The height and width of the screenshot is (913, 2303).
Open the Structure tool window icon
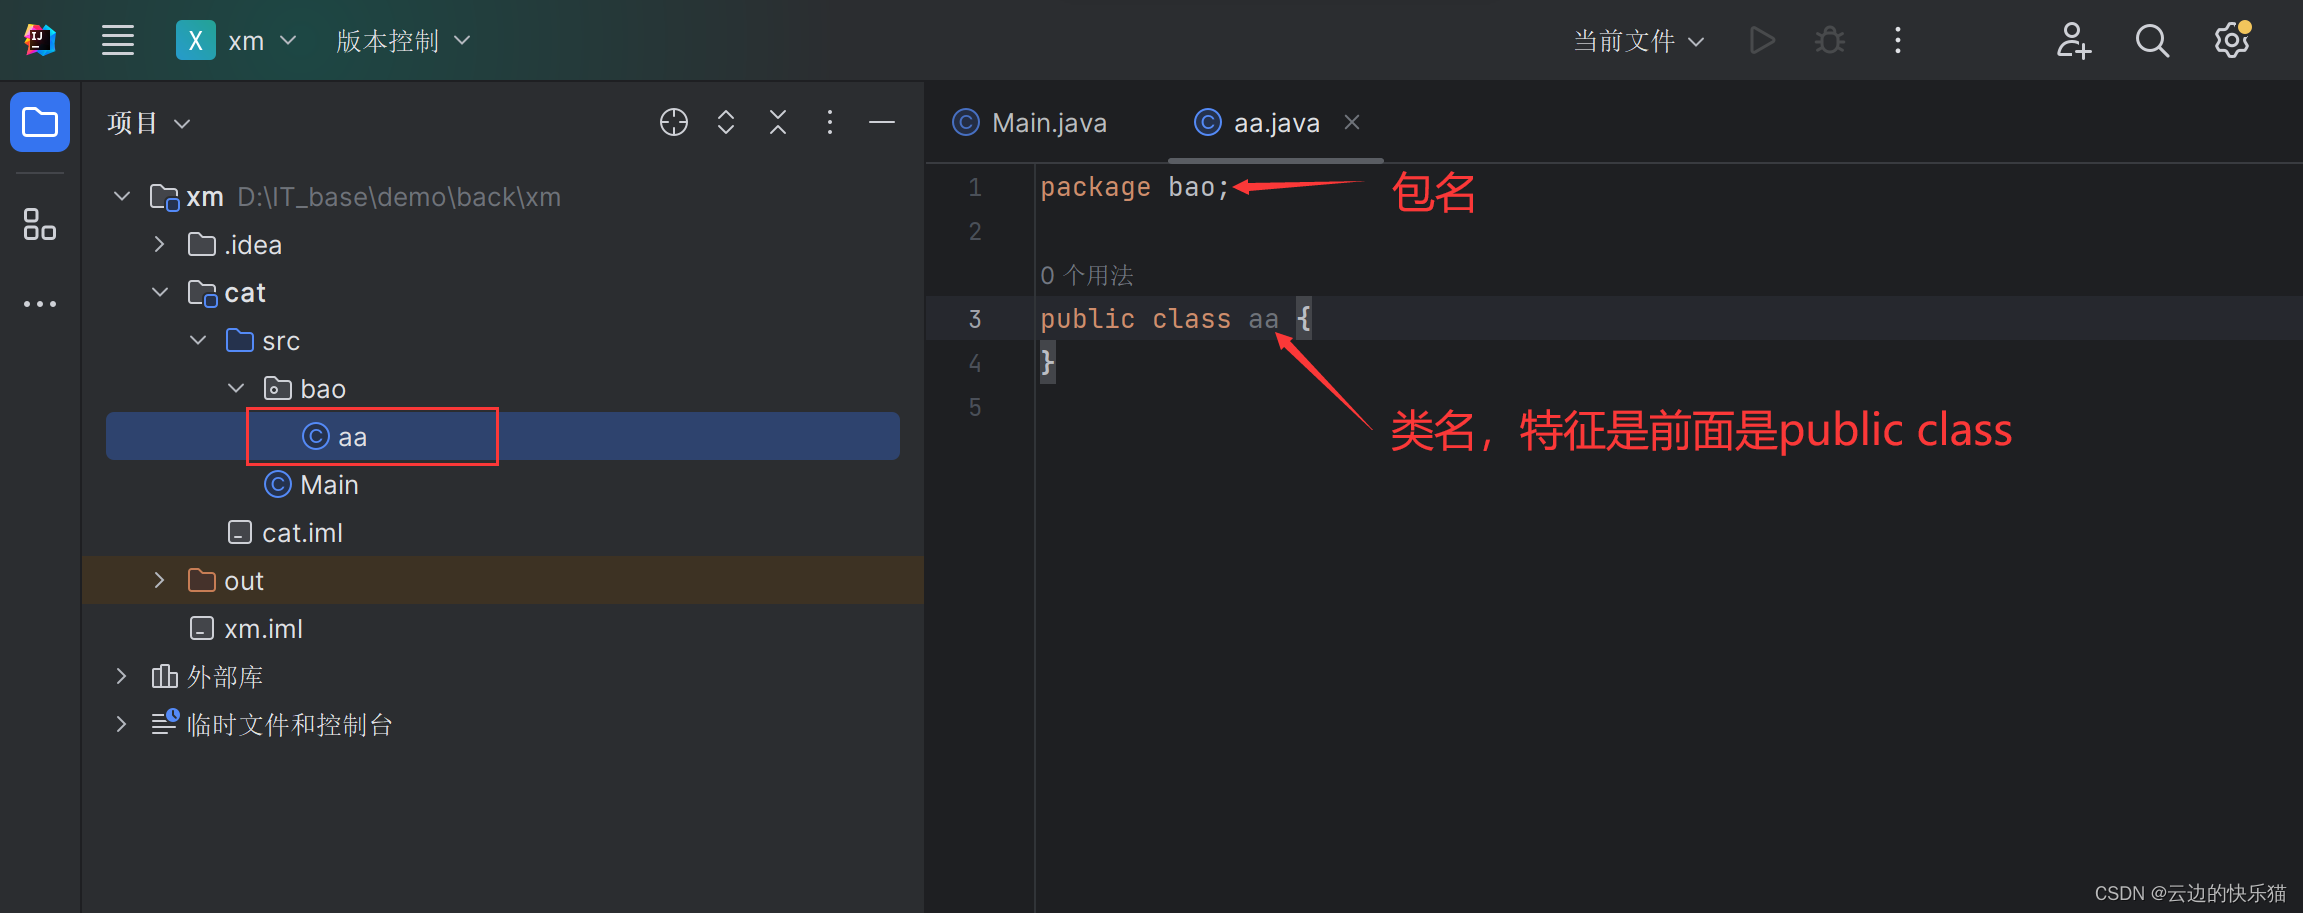[x=40, y=224]
